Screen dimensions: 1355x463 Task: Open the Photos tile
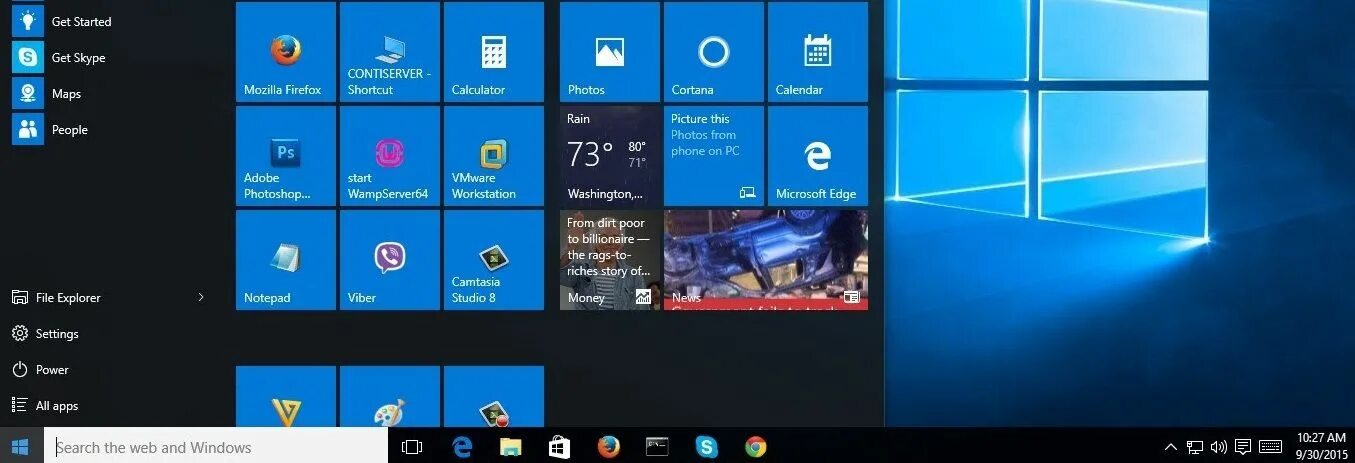[609, 52]
